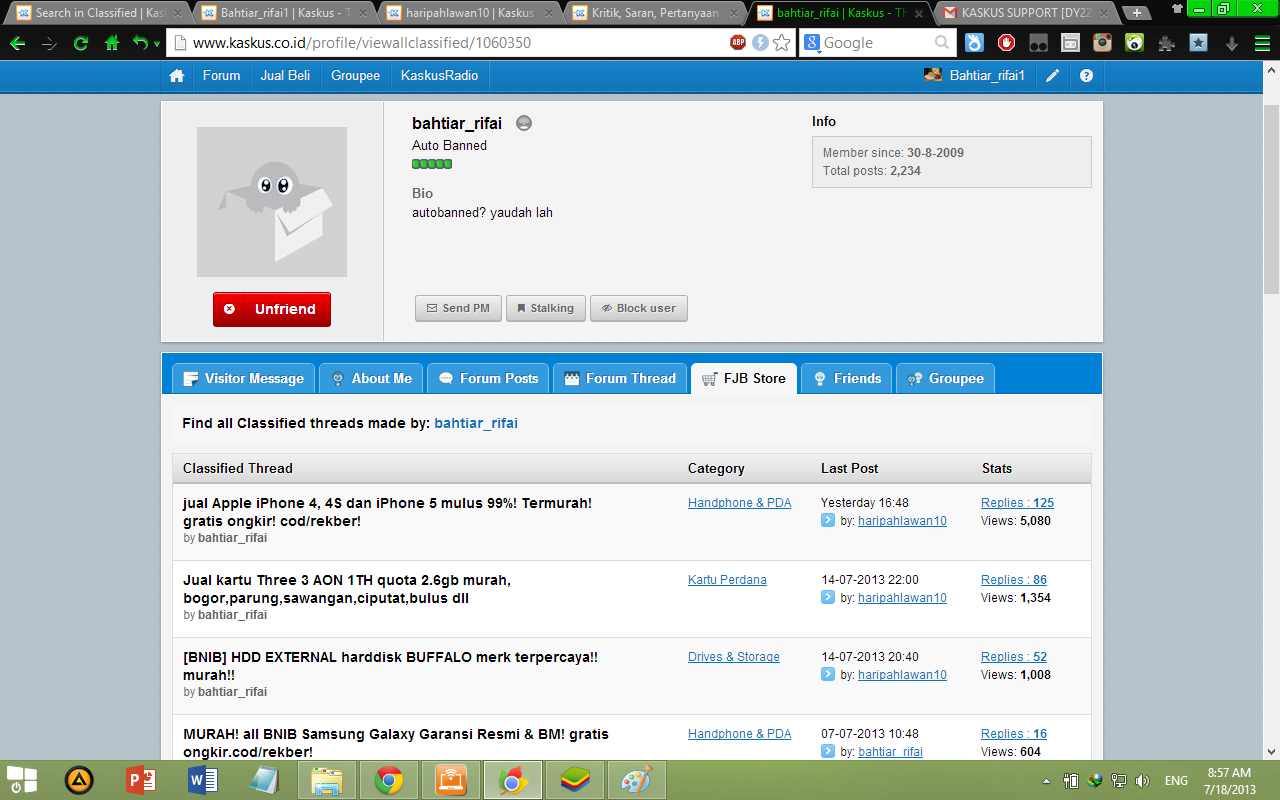Open File Explorer from the taskbar

coord(327,780)
